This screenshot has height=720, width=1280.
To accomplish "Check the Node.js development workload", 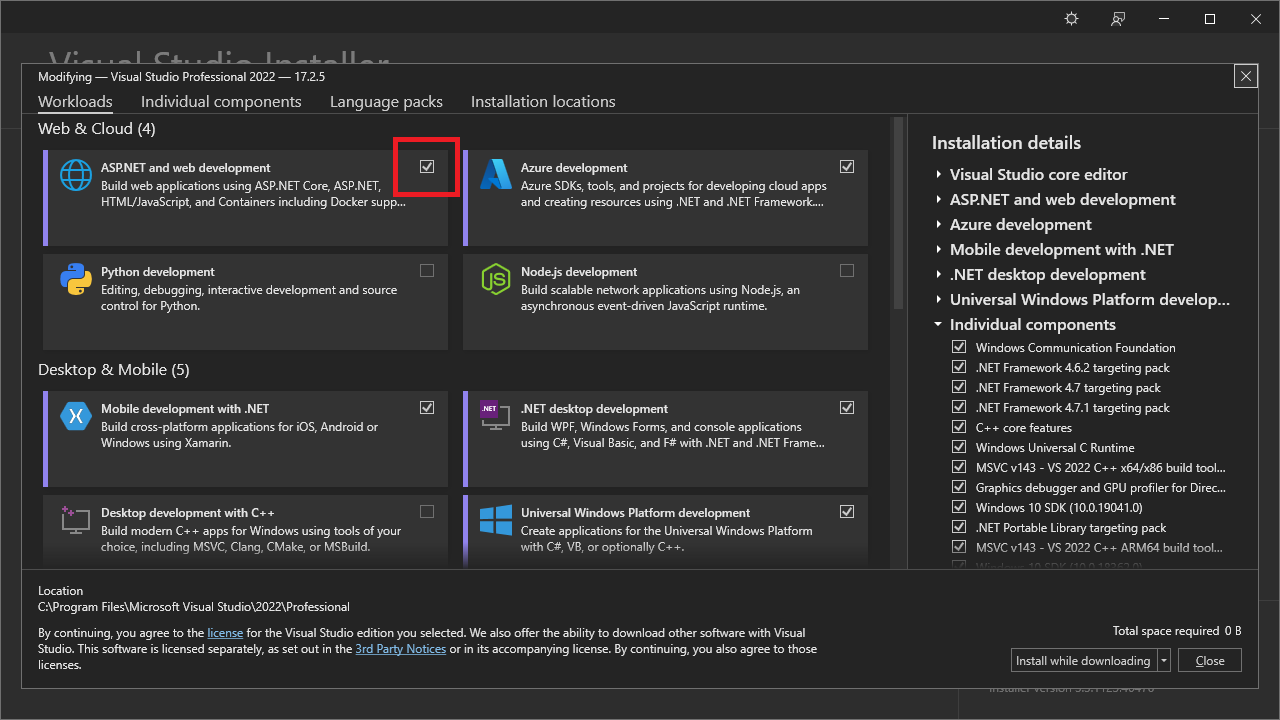I will point(847,271).
